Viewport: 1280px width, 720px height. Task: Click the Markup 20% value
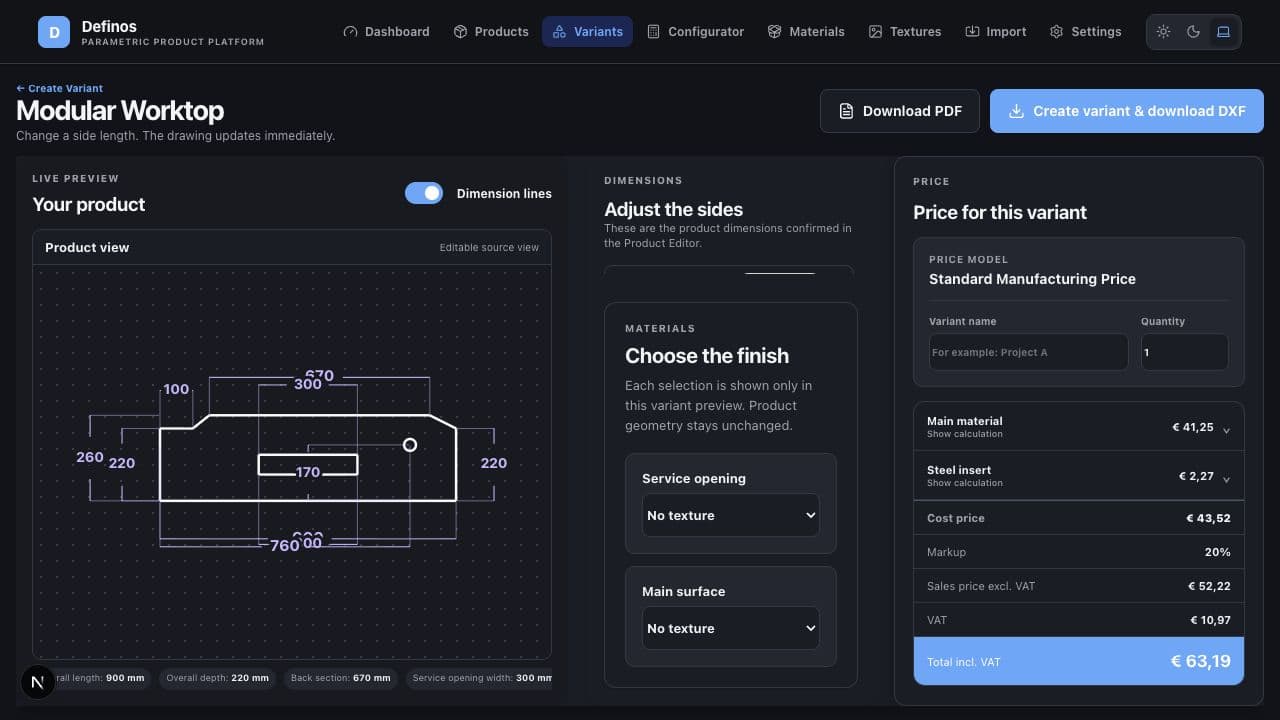coord(1217,552)
